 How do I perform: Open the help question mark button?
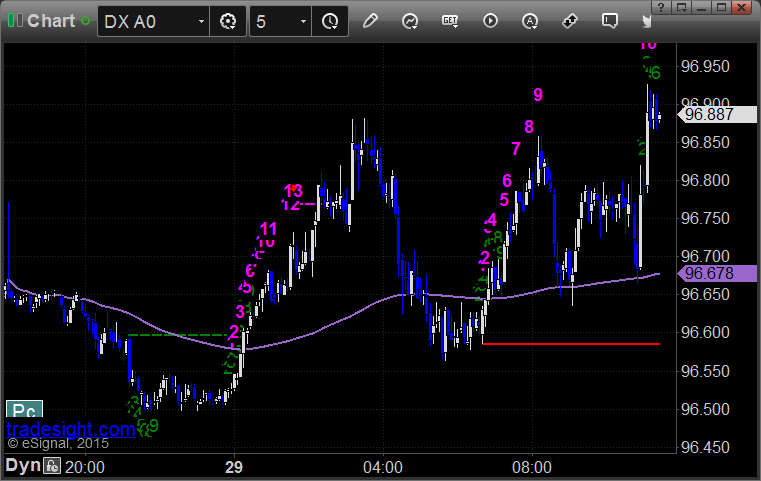[x=661, y=8]
